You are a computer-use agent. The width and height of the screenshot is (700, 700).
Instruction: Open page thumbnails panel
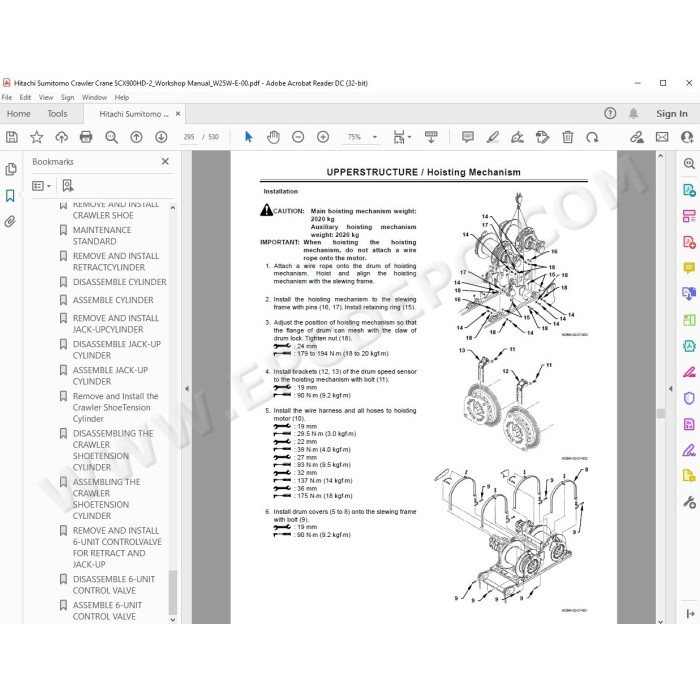10,169
